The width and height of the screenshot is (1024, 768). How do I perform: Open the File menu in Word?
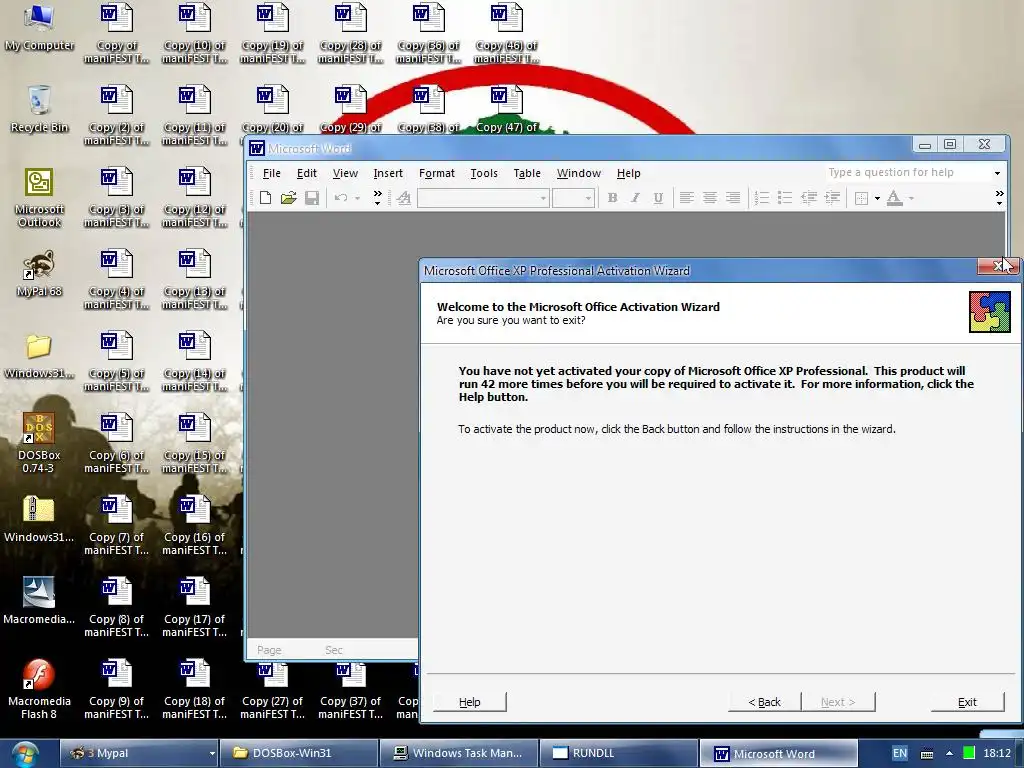pos(272,173)
